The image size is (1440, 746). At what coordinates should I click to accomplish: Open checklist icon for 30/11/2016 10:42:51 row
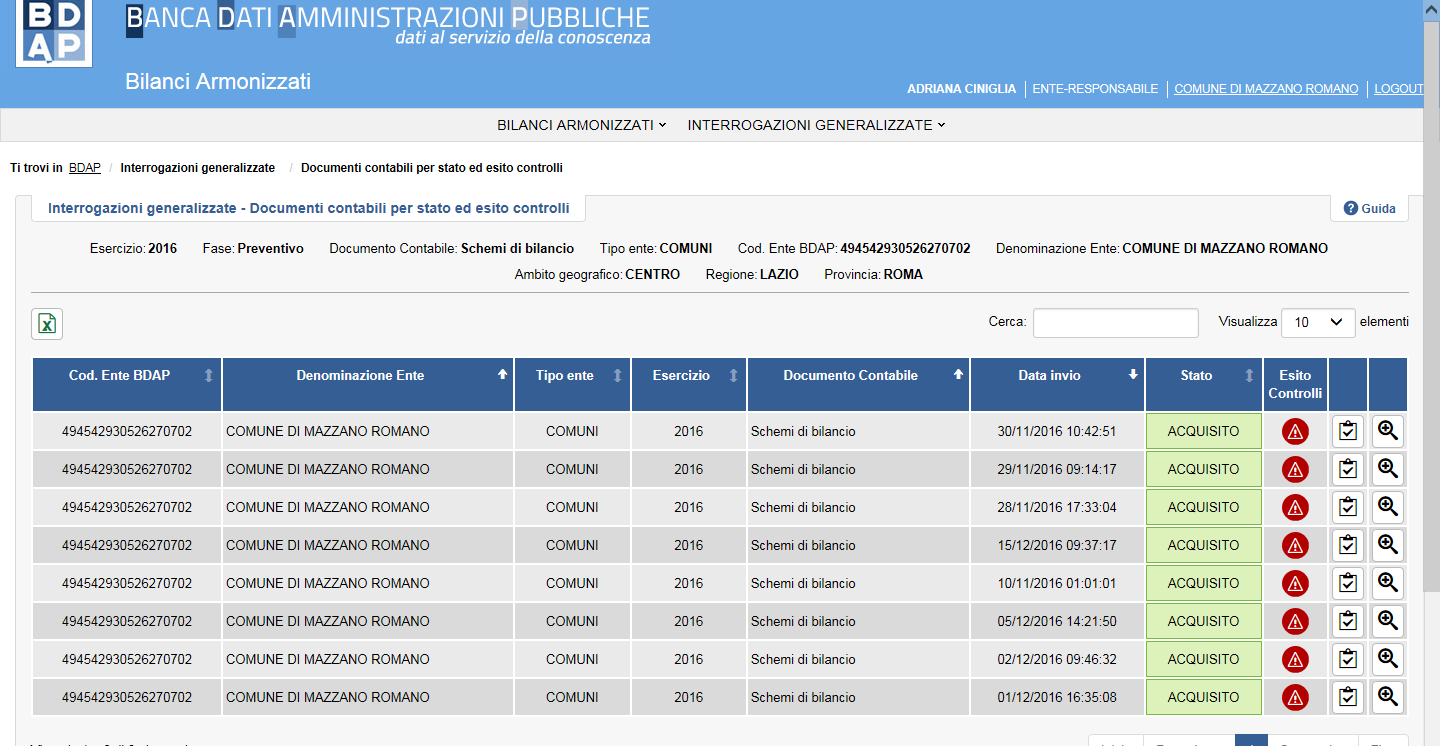click(x=1348, y=432)
